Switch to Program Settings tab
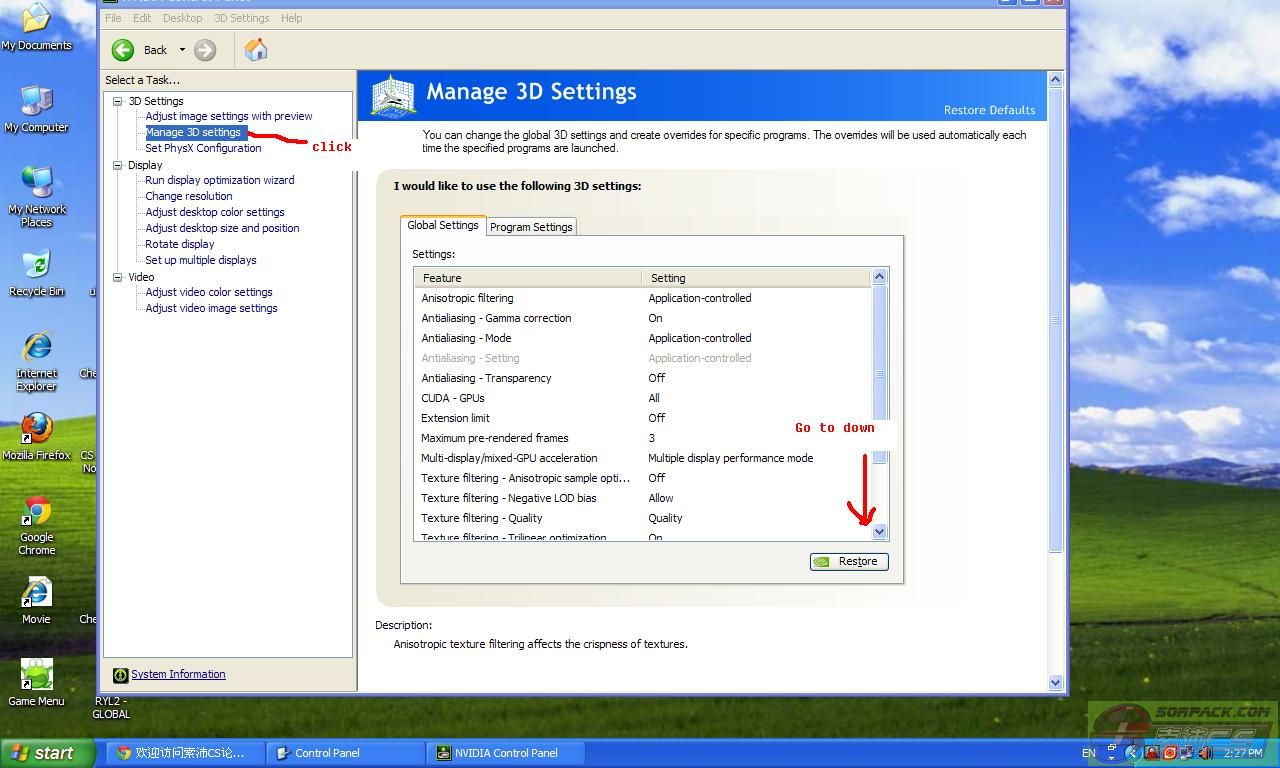Image resolution: width=1280 pixels, height=768 pixels. click(531, 227)
